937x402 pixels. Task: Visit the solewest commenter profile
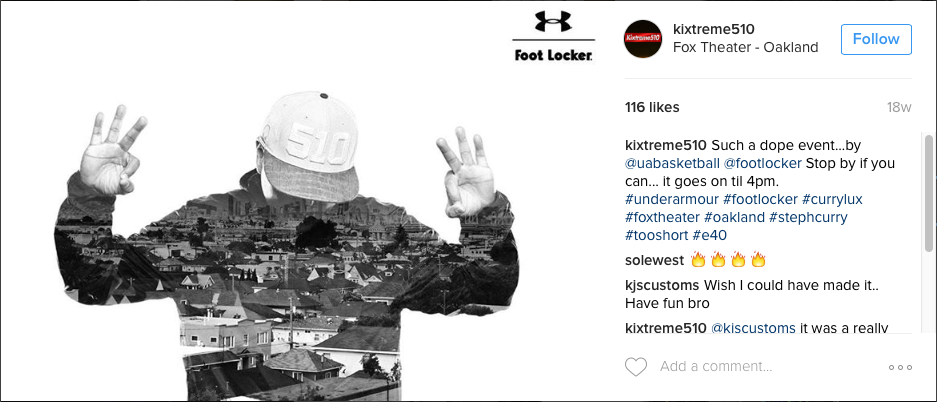[653, 260]
